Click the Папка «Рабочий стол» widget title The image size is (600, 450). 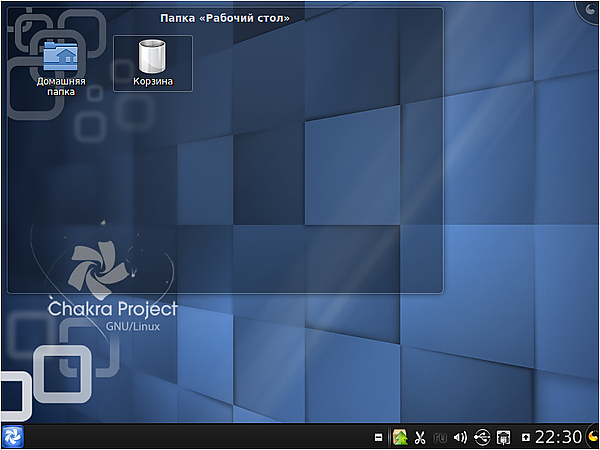(224, 18)
